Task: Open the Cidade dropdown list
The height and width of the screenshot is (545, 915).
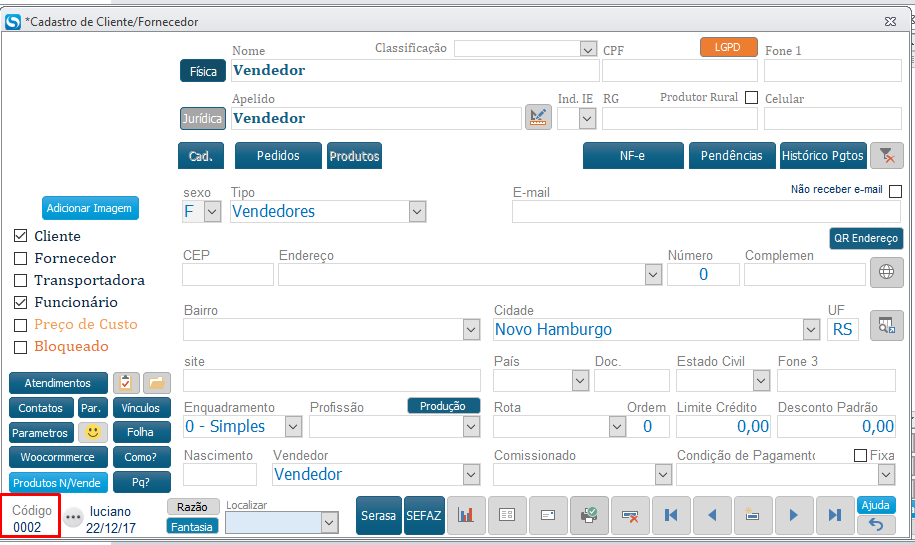Action: coord(810,330)
